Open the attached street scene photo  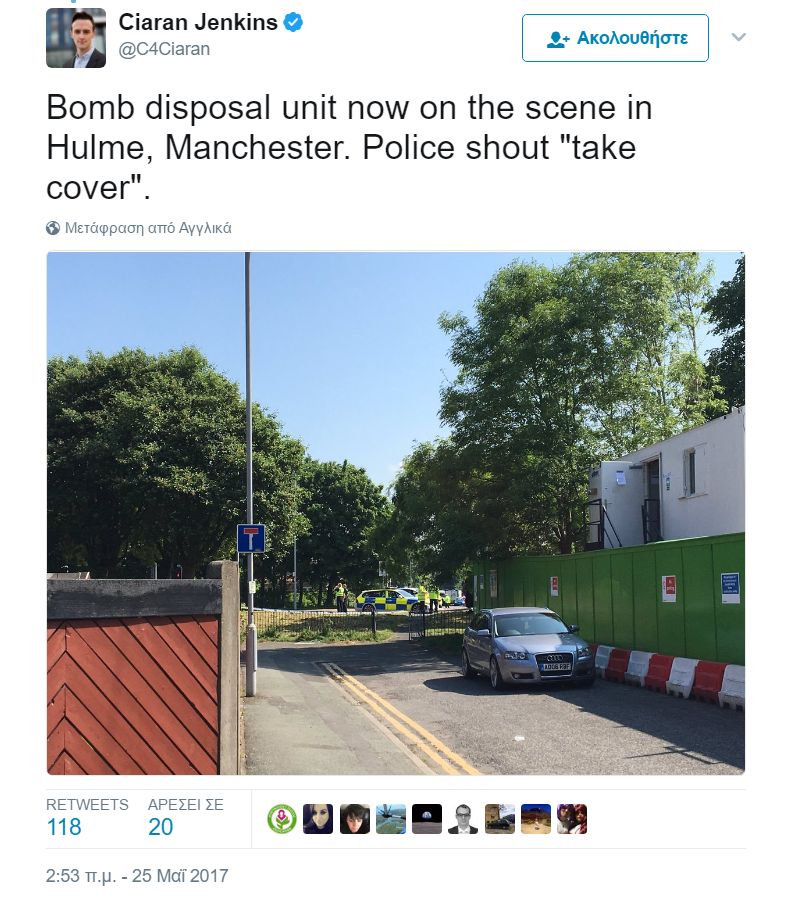click(x=396, y=513)
